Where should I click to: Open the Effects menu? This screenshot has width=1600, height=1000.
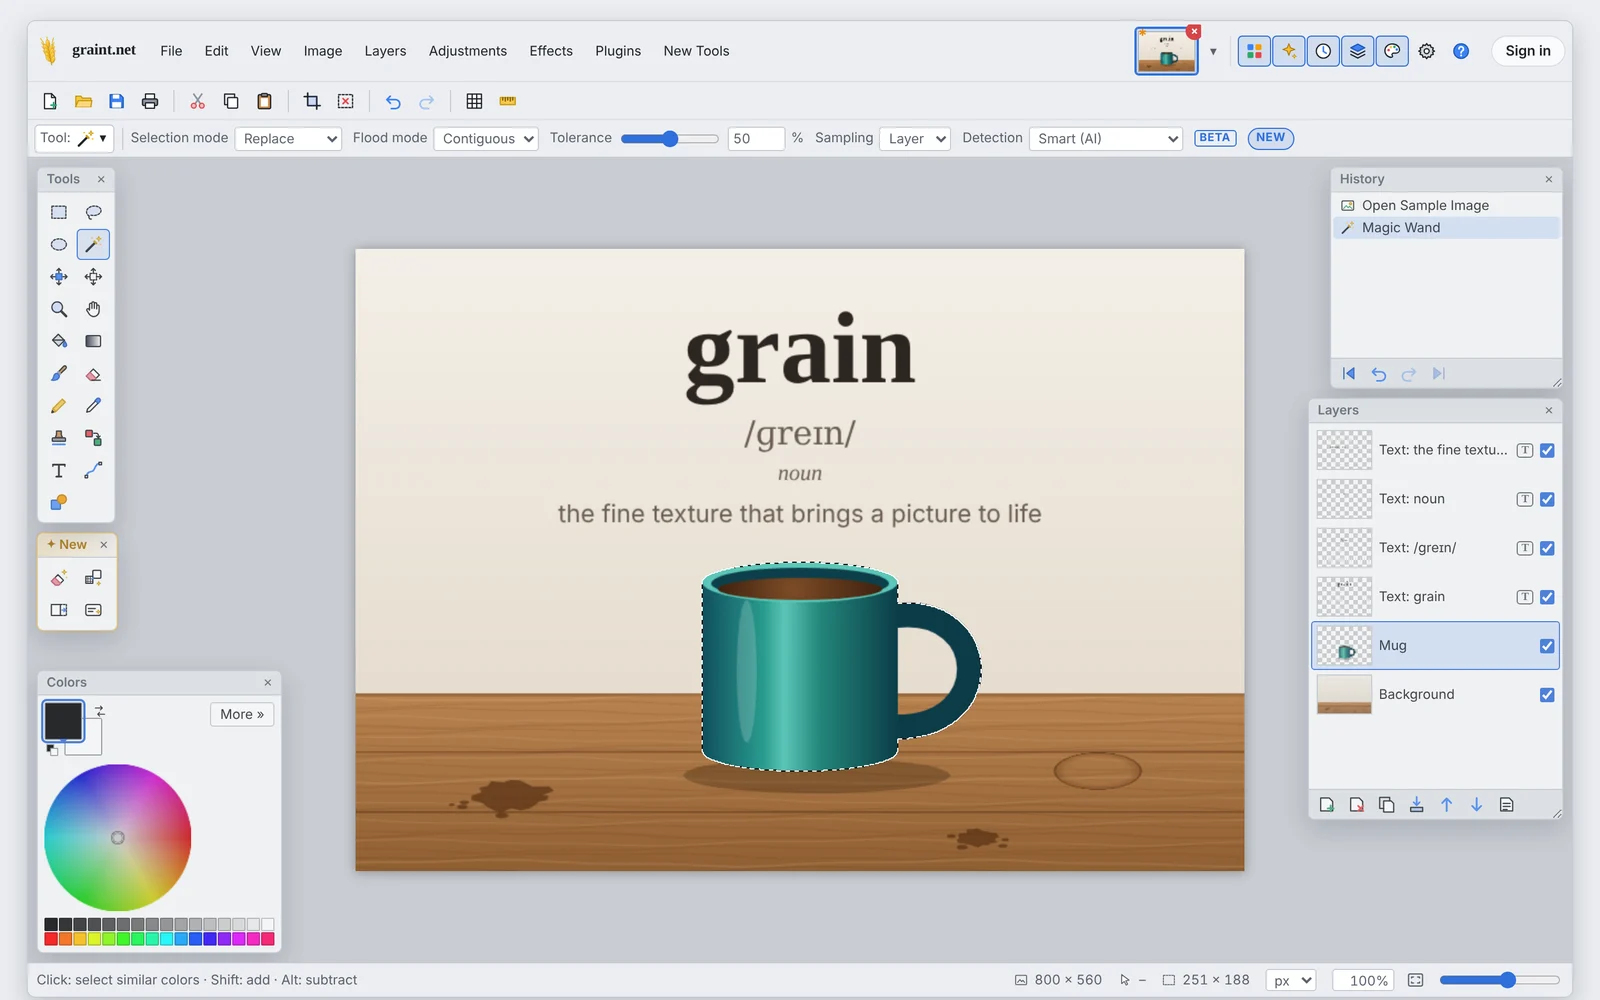point(551,51)
